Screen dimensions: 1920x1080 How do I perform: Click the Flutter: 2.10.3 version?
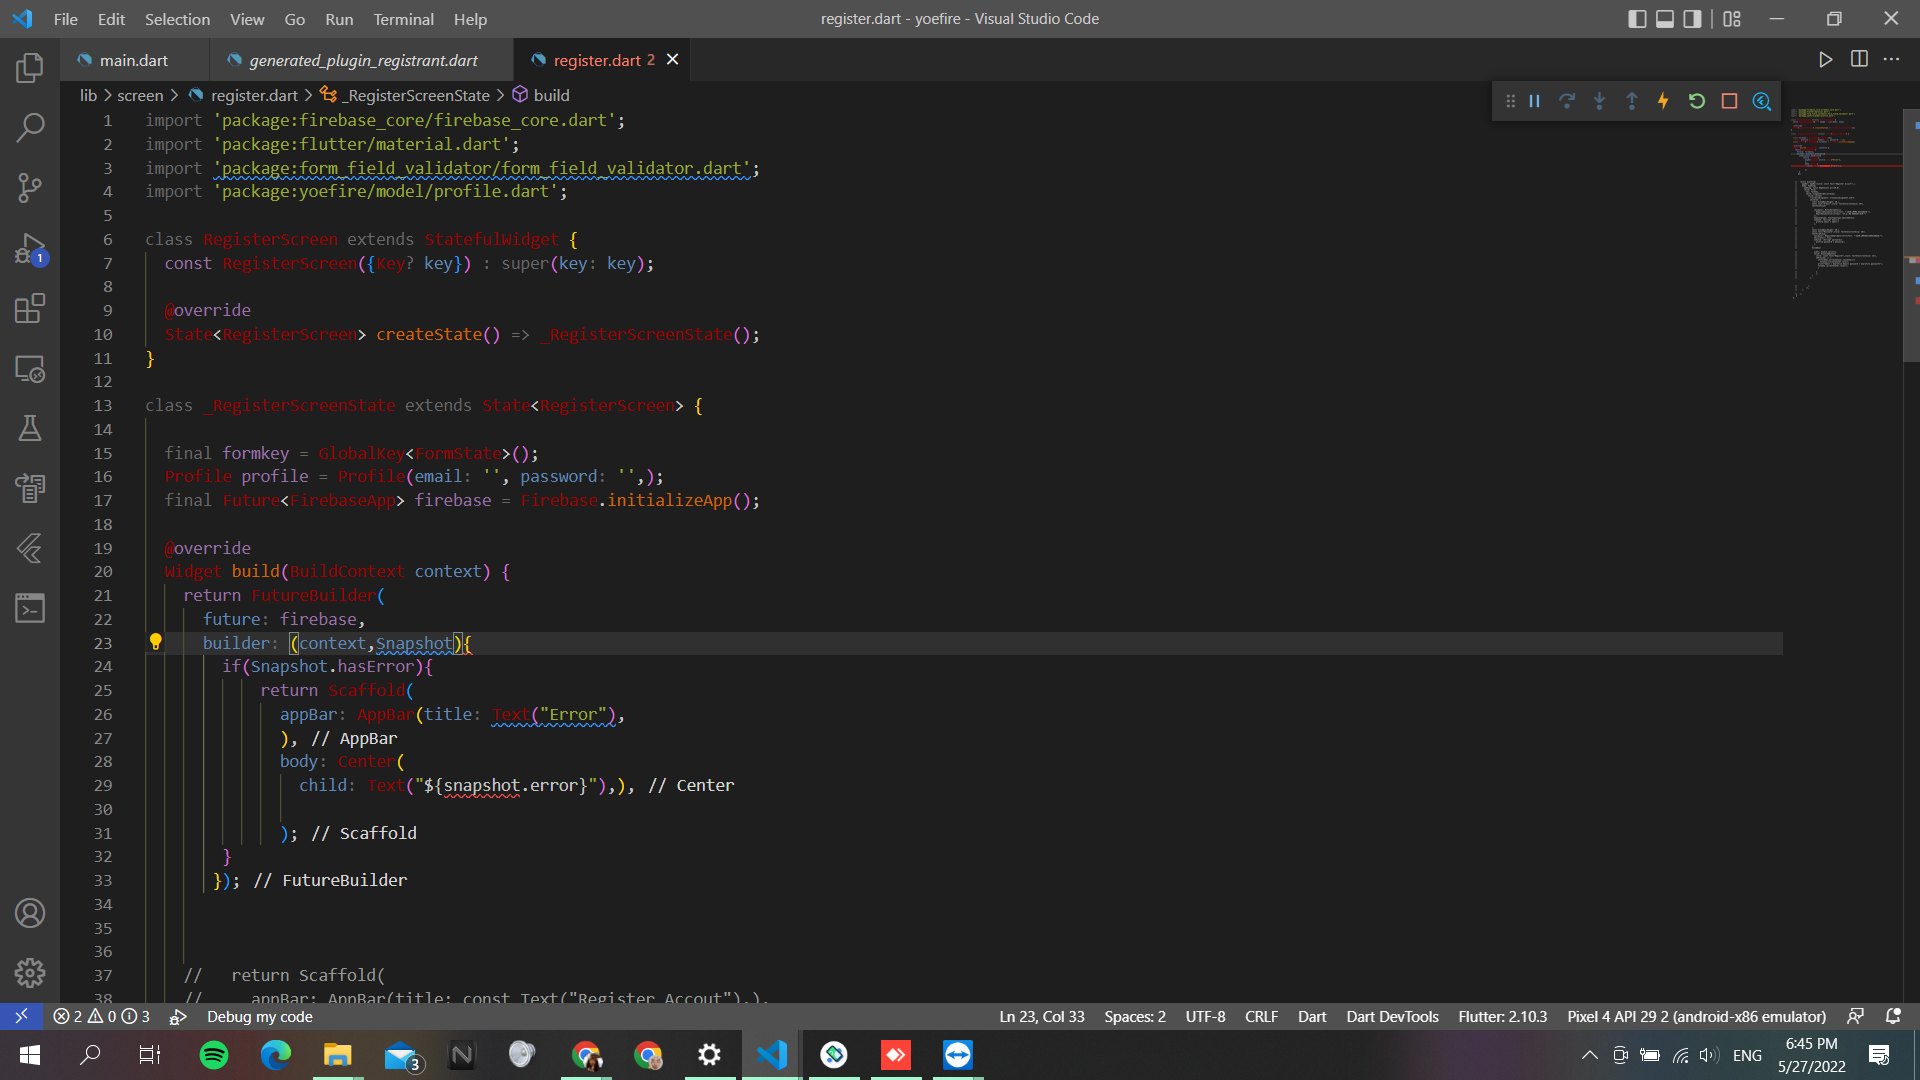click(1502, 1016)
